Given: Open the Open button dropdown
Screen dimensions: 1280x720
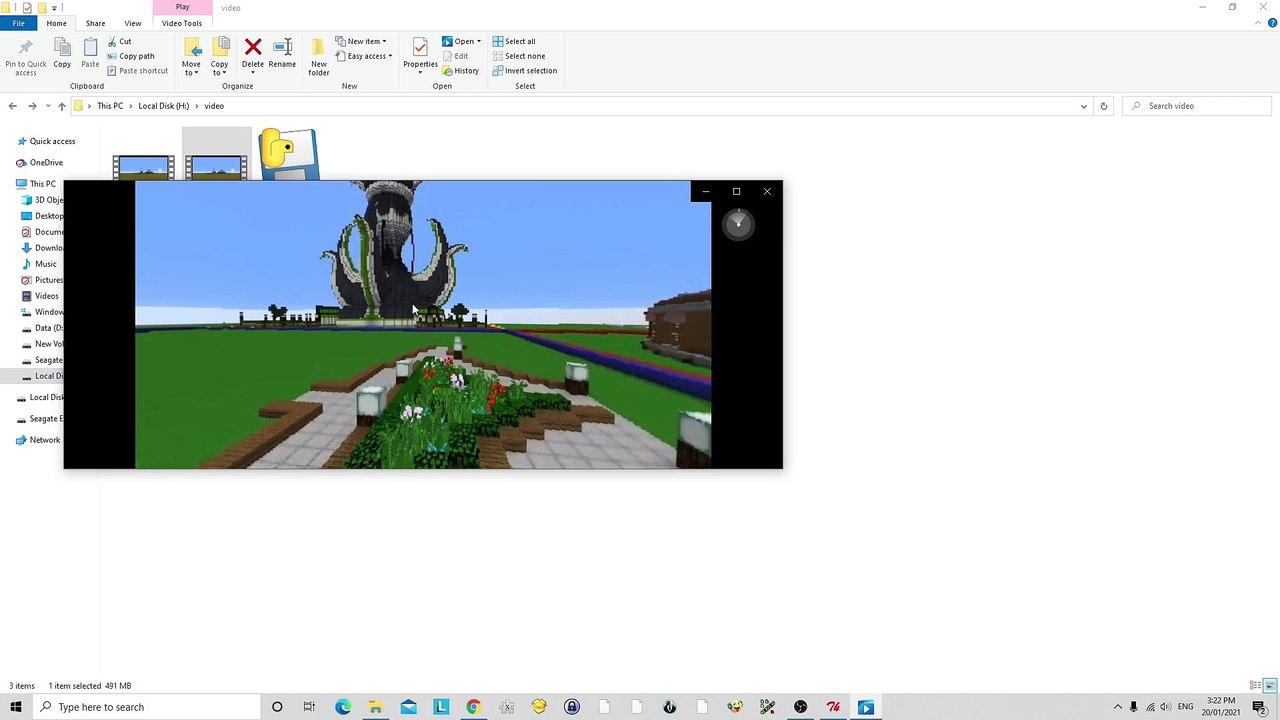Looking at the screenshot, I should [479, 41].
